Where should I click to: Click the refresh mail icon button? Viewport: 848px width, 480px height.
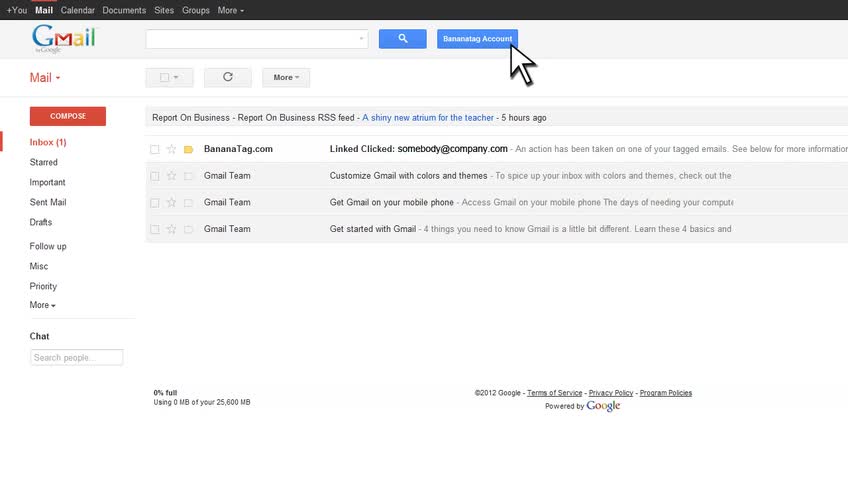227,77
